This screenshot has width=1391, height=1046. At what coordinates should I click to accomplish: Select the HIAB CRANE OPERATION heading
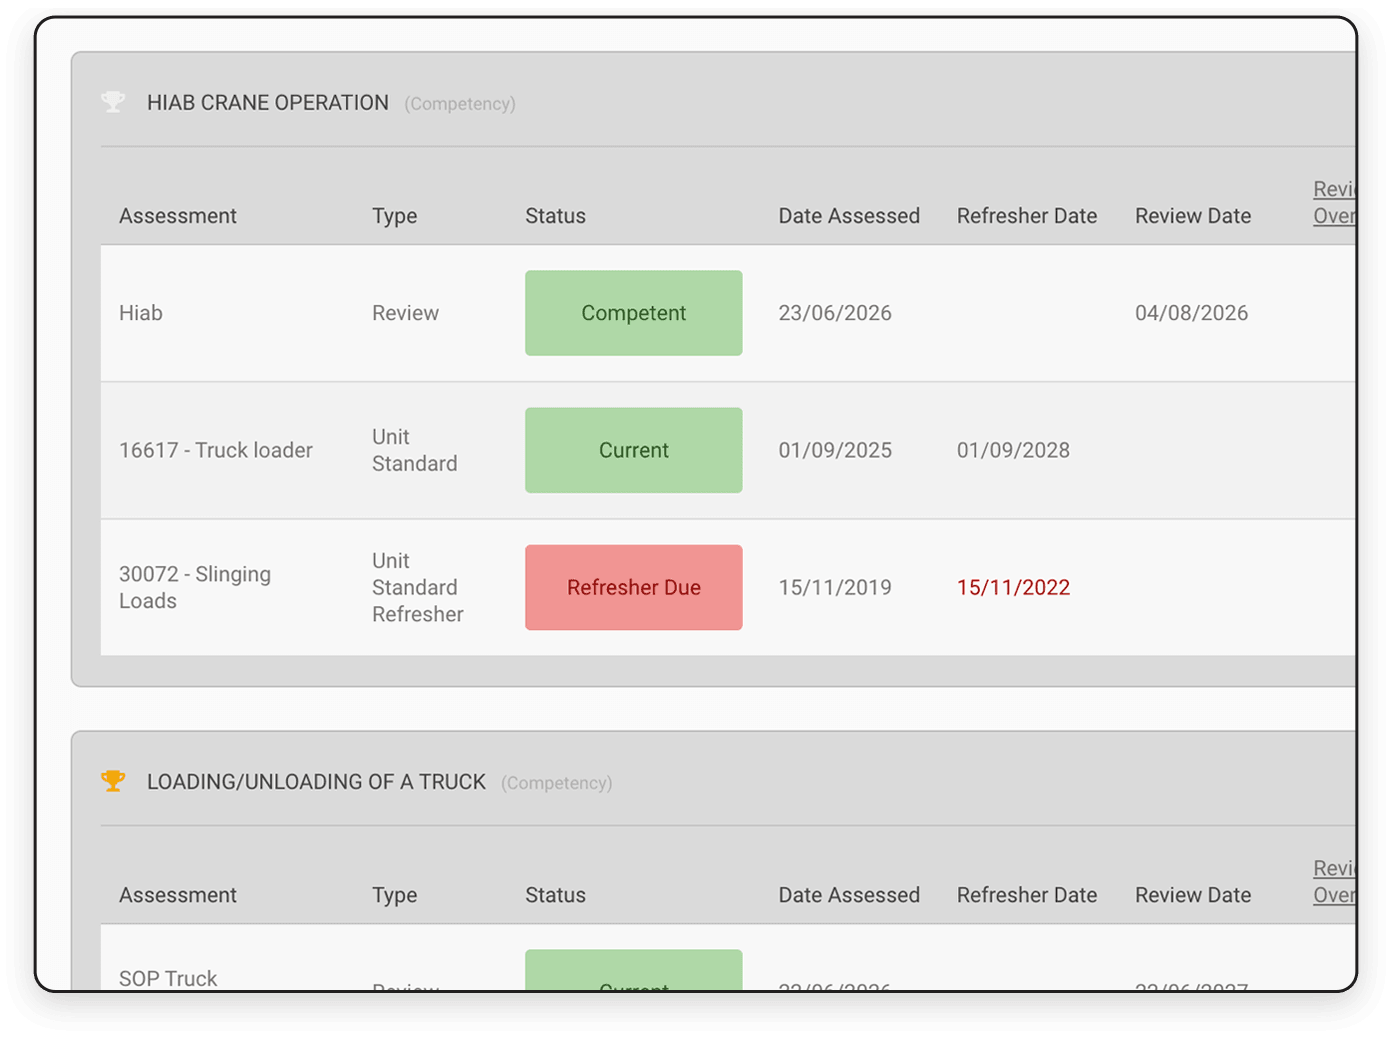[x=268, y=103]
